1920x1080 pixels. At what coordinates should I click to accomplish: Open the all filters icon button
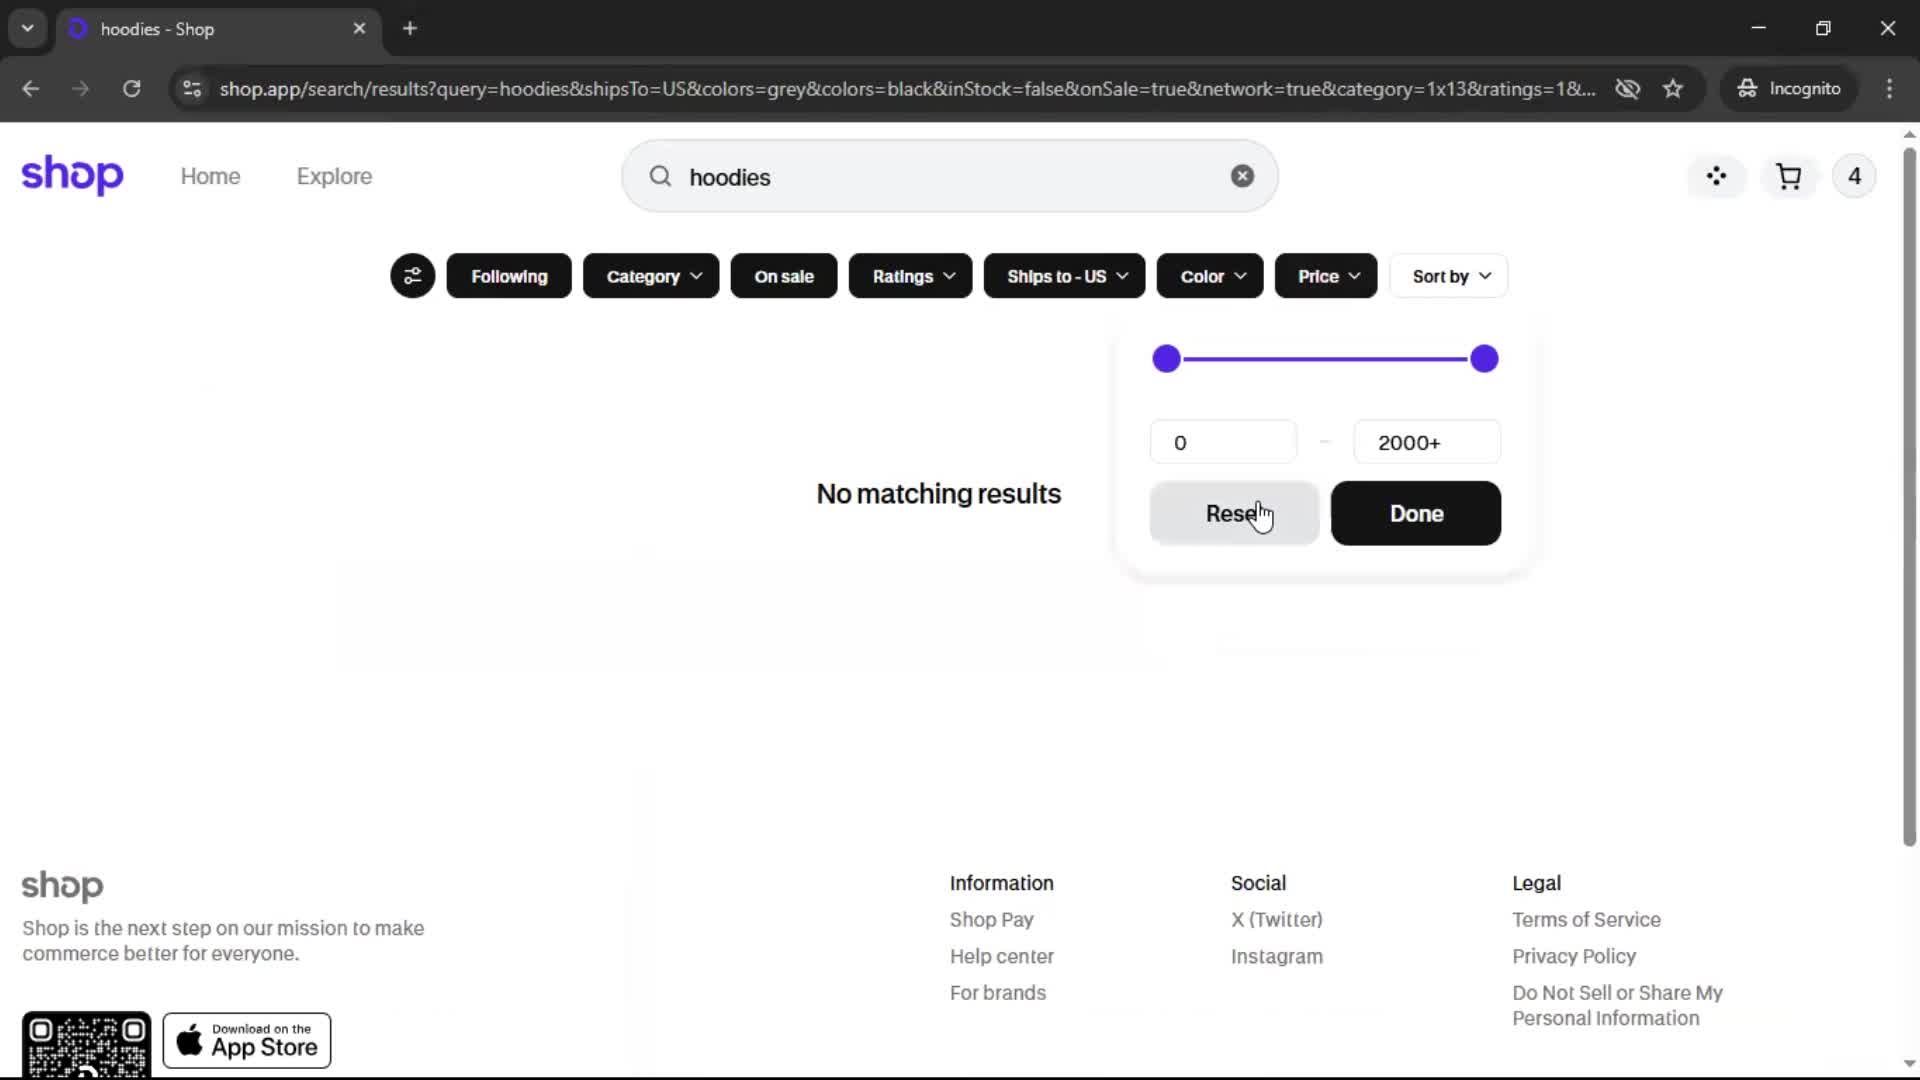coord(412,276)
